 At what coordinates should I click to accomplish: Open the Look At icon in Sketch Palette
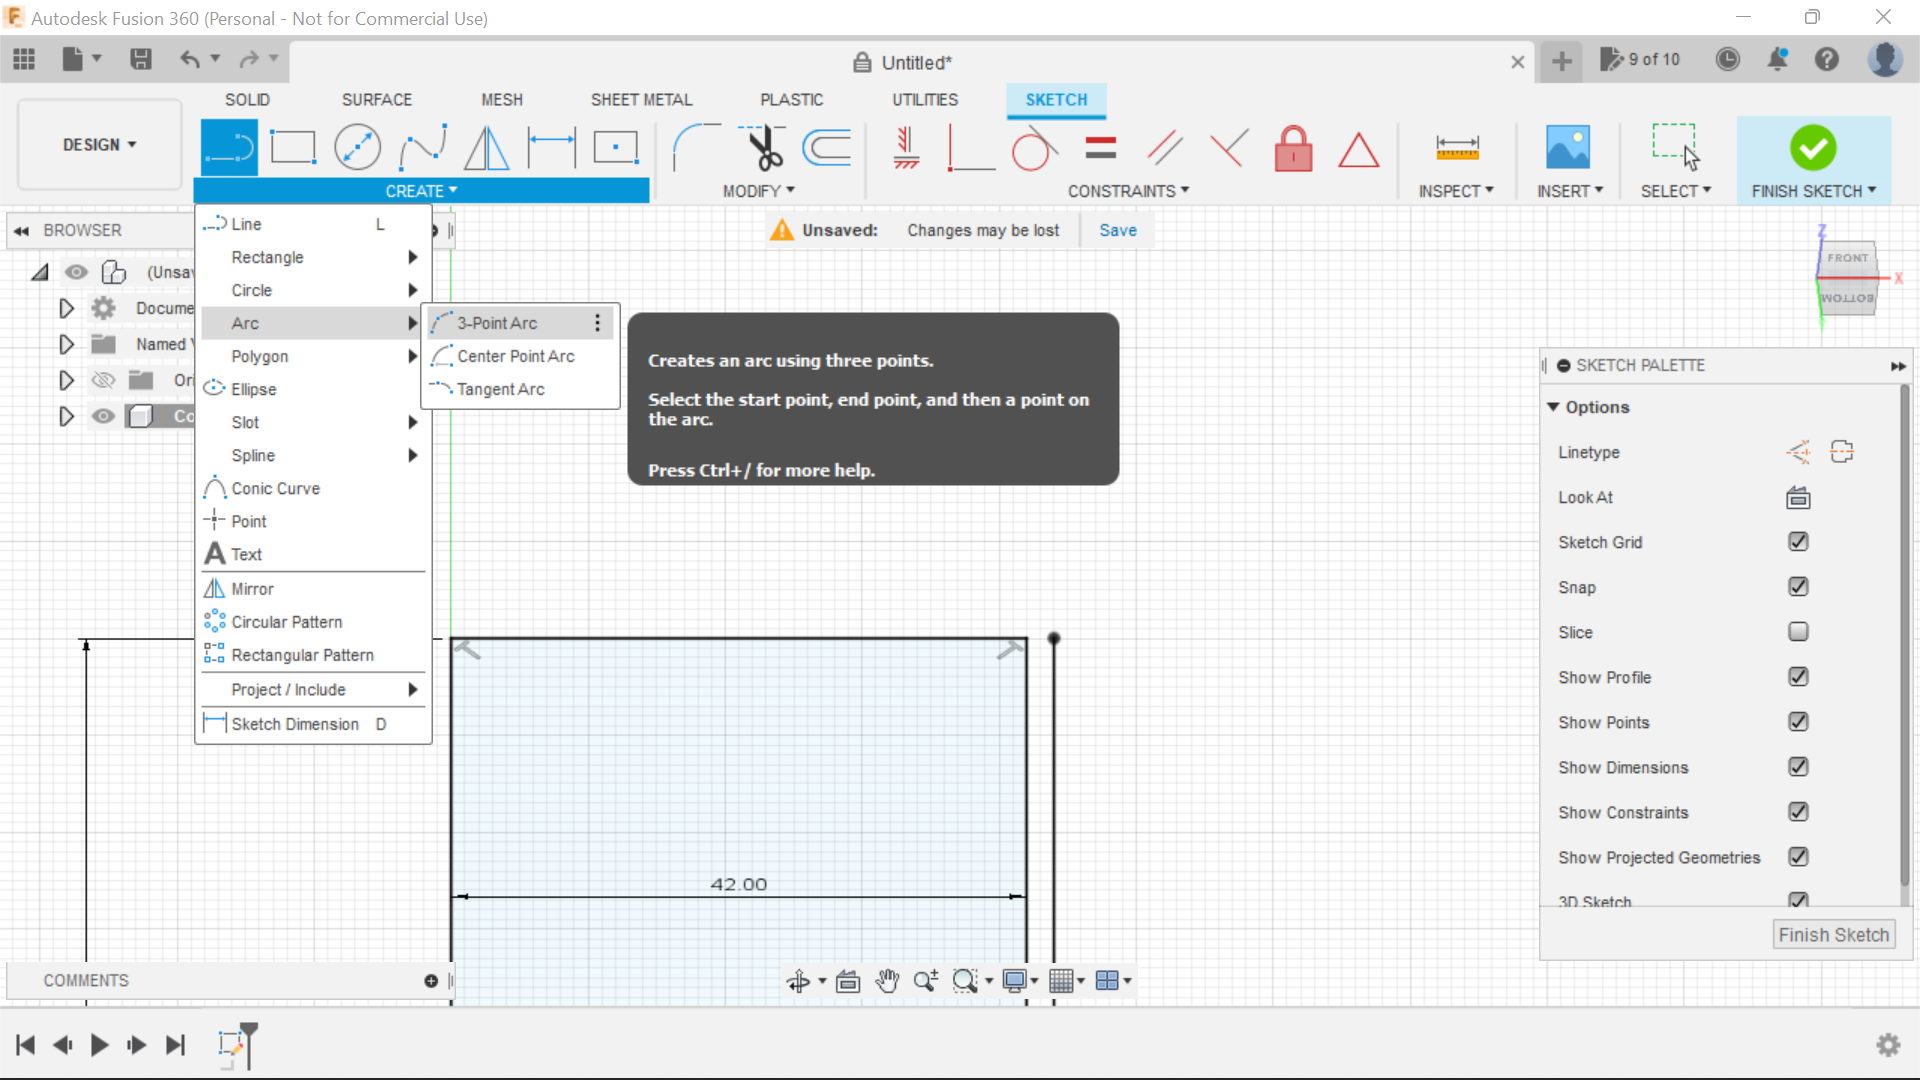[1798, 497]
